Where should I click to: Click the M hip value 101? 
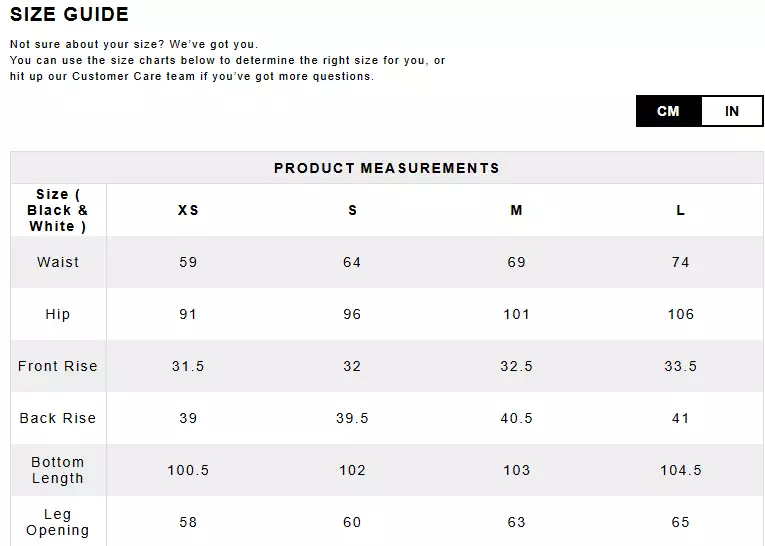[516, 314]
